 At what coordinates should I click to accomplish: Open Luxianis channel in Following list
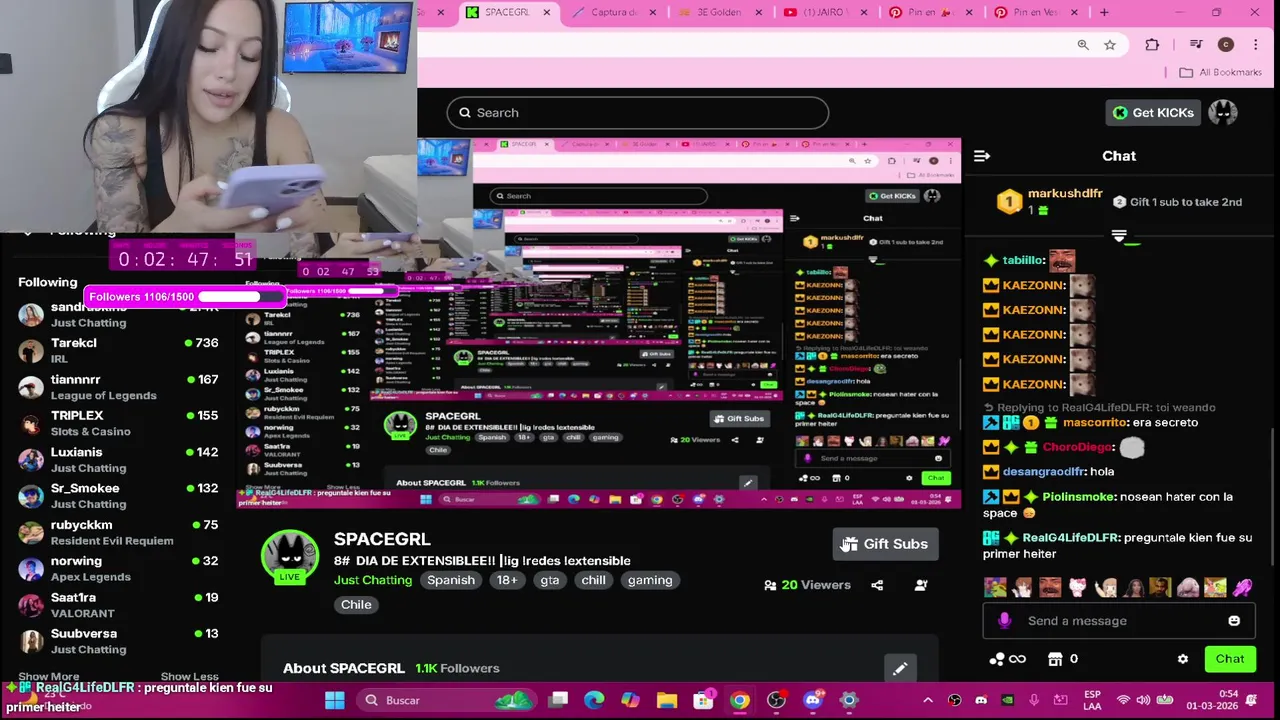[x=118, y=460]
